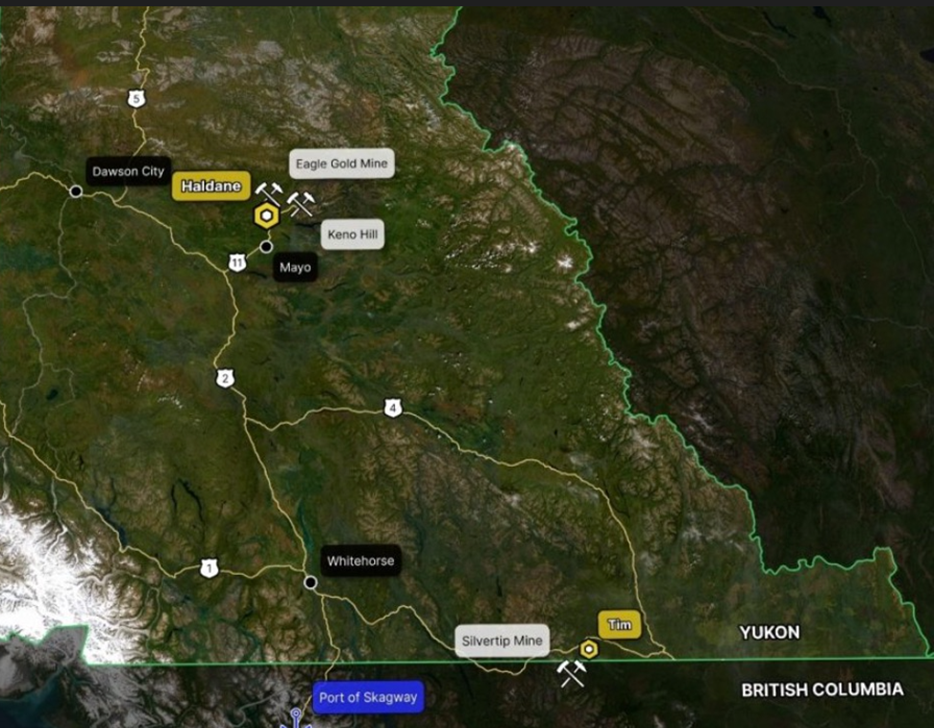Viewport: 934px width, 728px height.
Task: Select the Highway 11 route shield
Action: (236, 263)
